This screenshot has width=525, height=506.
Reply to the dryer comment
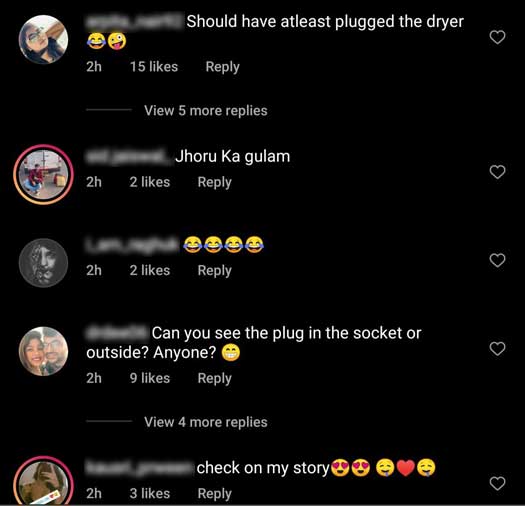222,67
